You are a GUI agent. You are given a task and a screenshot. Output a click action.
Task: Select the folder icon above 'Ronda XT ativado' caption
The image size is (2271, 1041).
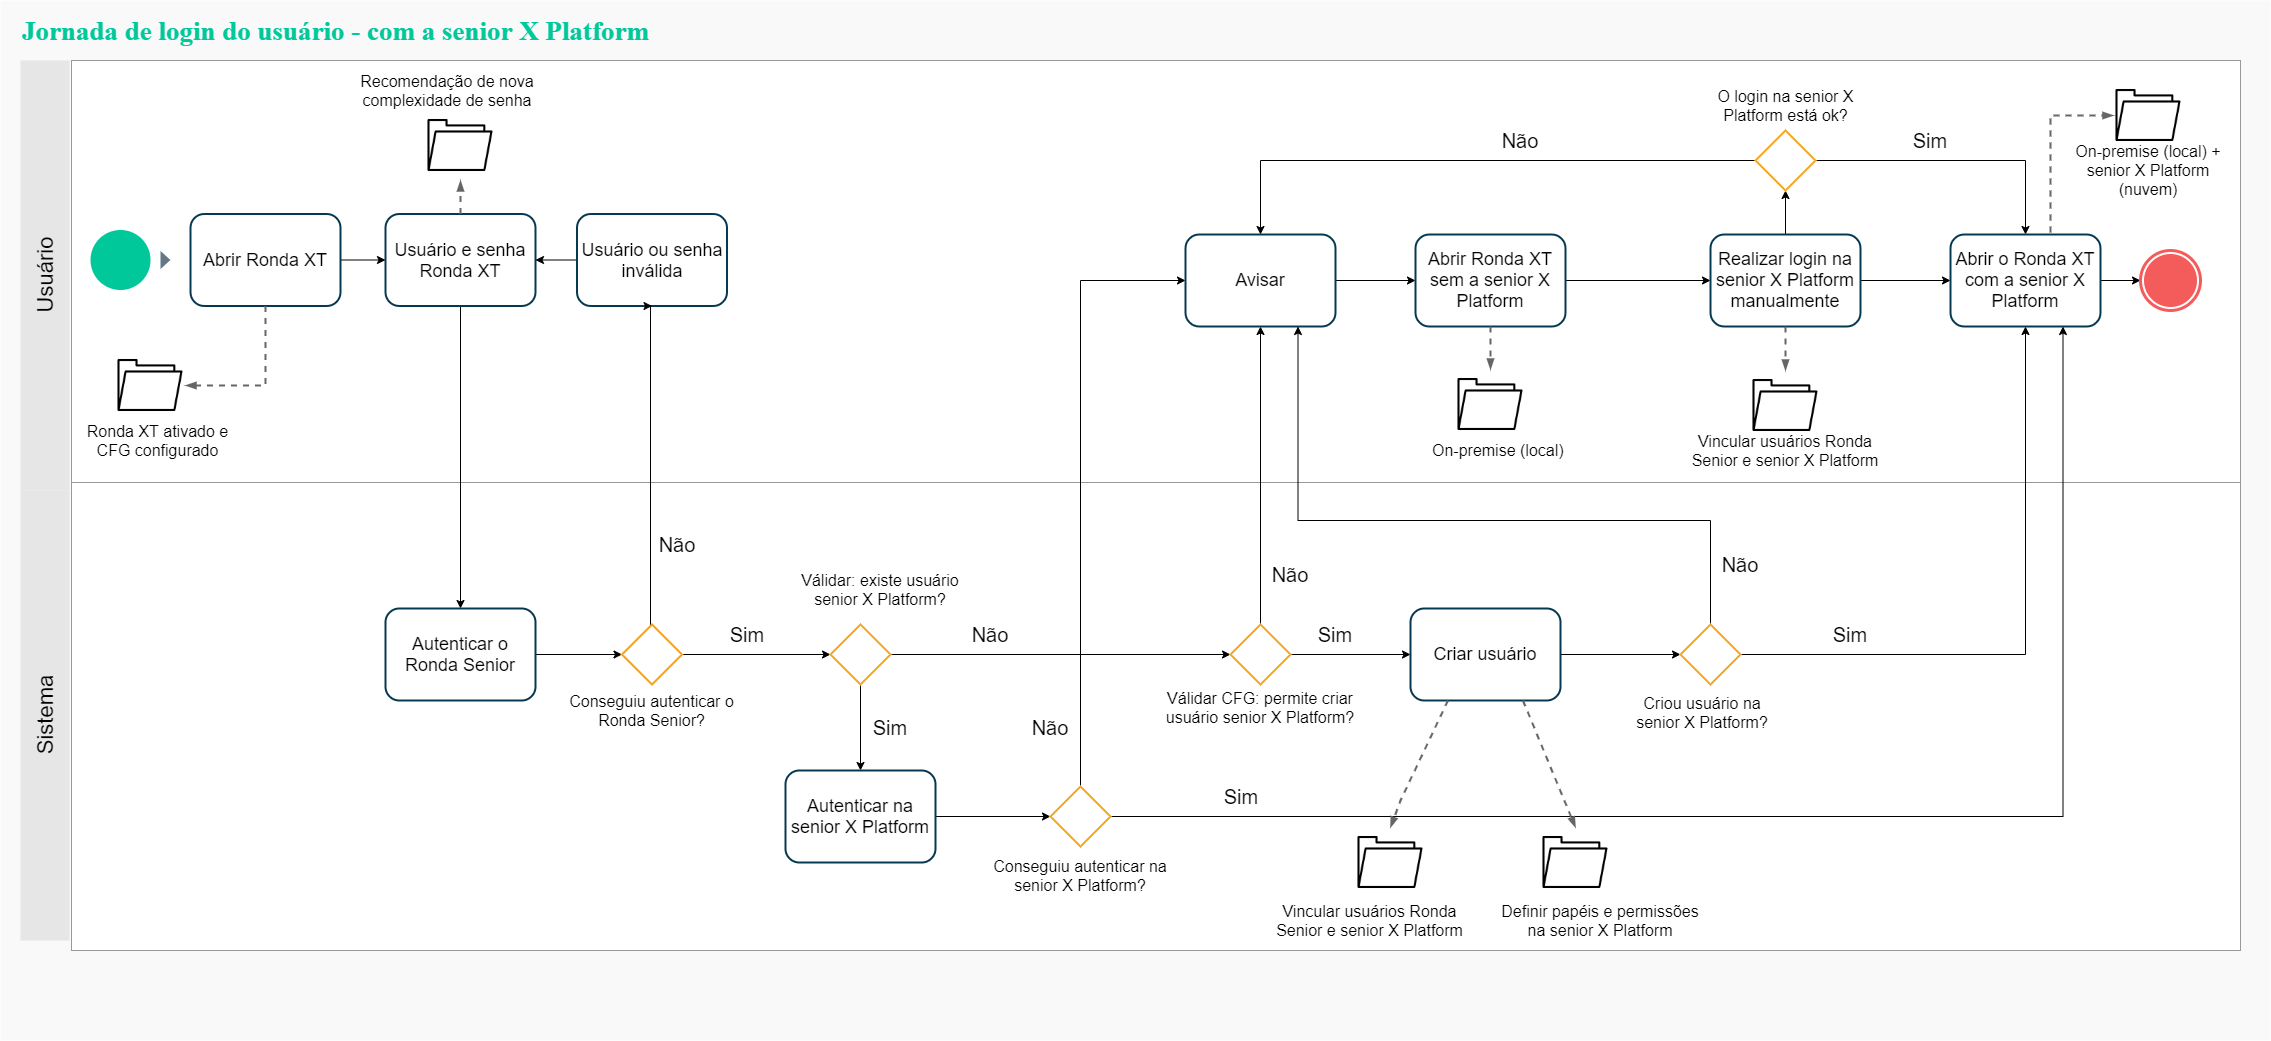point(149,385)
